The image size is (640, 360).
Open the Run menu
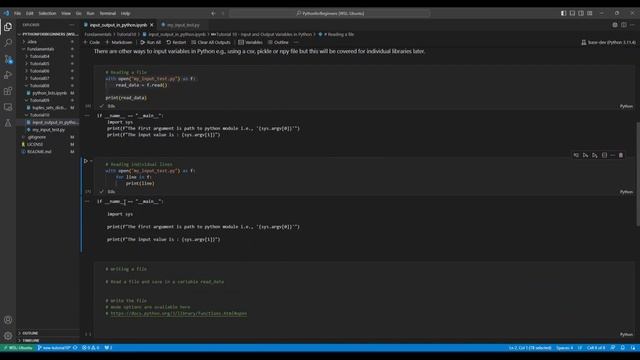click(x=90, y=13)
